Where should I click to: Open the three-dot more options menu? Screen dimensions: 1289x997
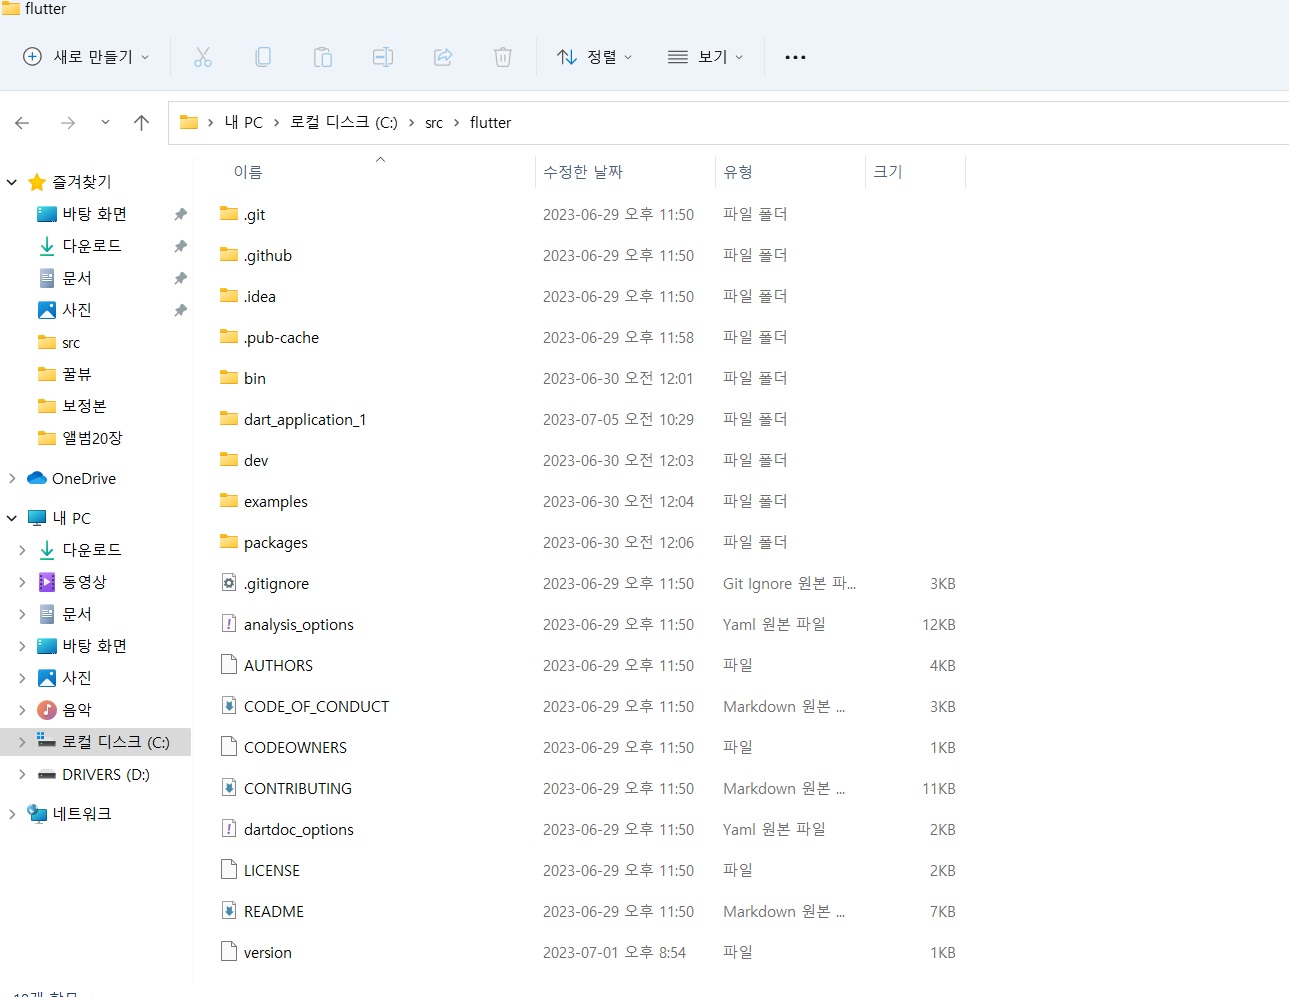[x=795, y=57]
